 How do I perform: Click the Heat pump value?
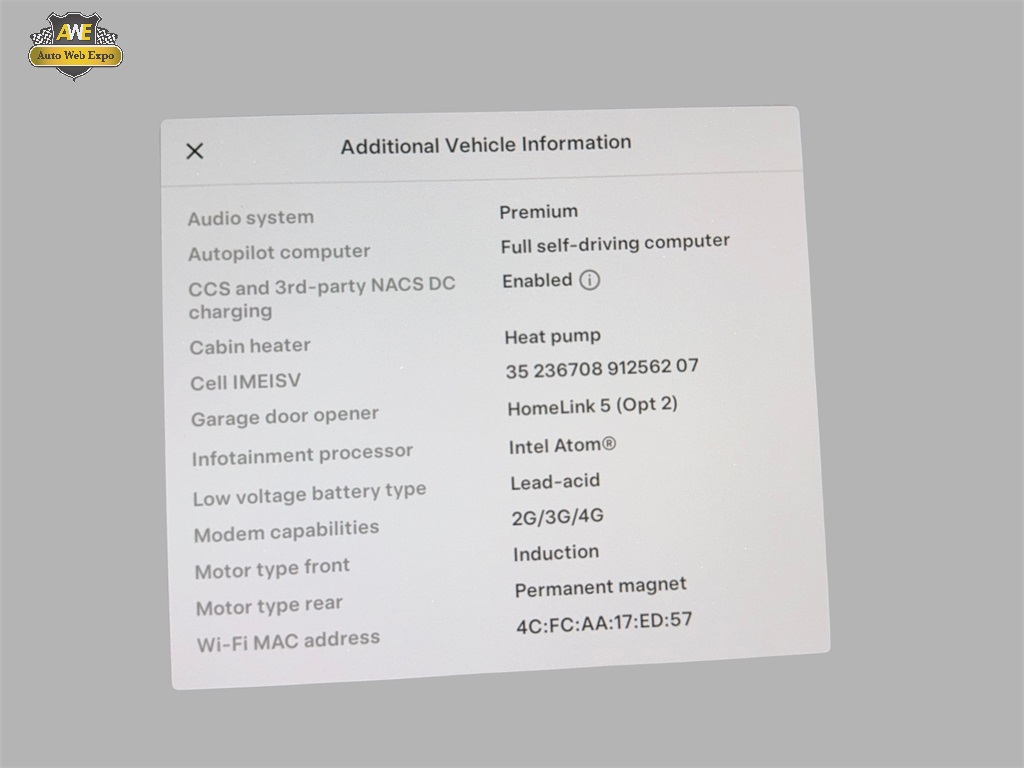pos(552,337)
